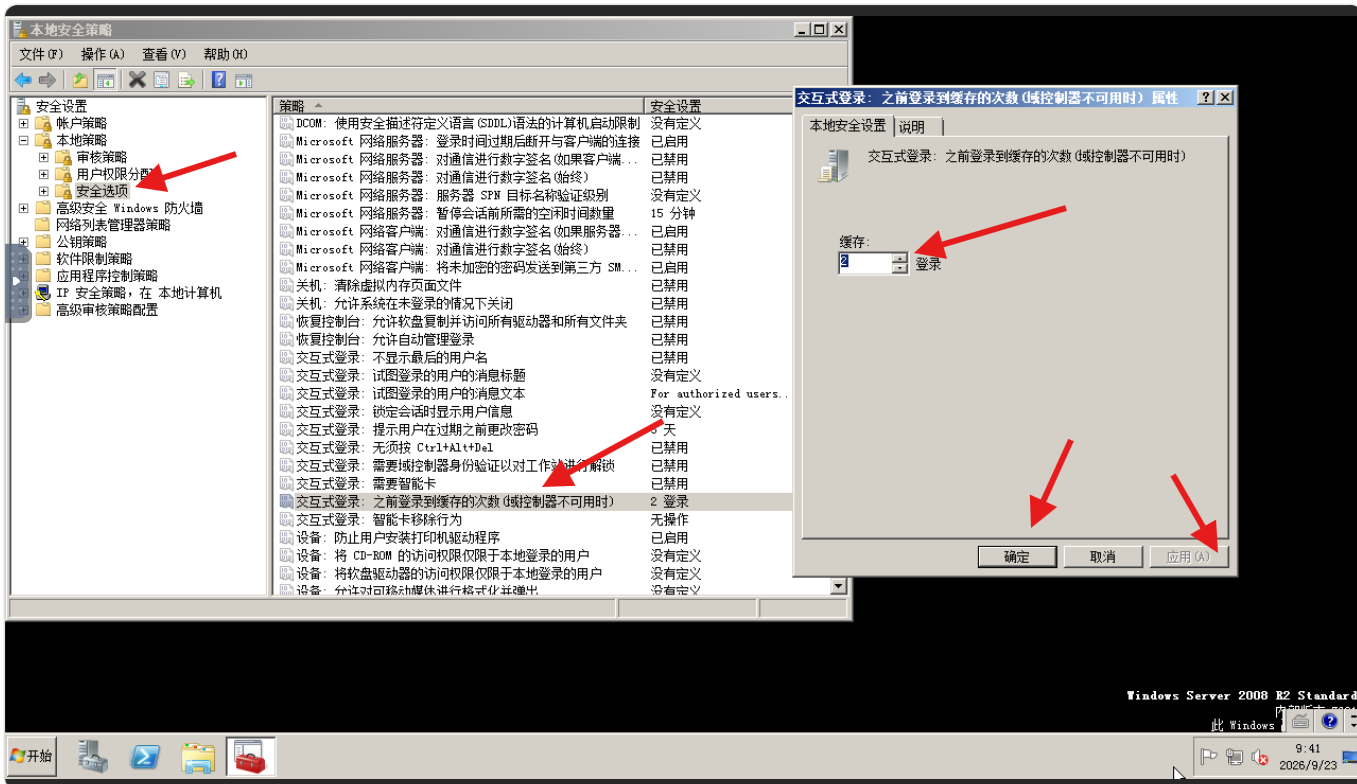Image resolution: width=1357 pixels, height=784 pixels.
Task: Open the 操作(A) menu
Action: click(103, 54)
